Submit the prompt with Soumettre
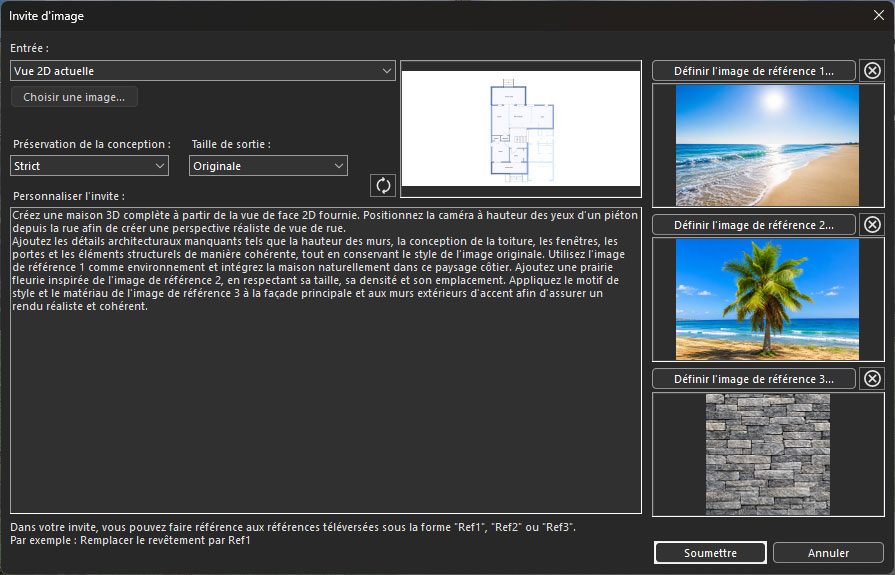Image resolution: width=895 pixels, height=575 pixels. point(710,553)
